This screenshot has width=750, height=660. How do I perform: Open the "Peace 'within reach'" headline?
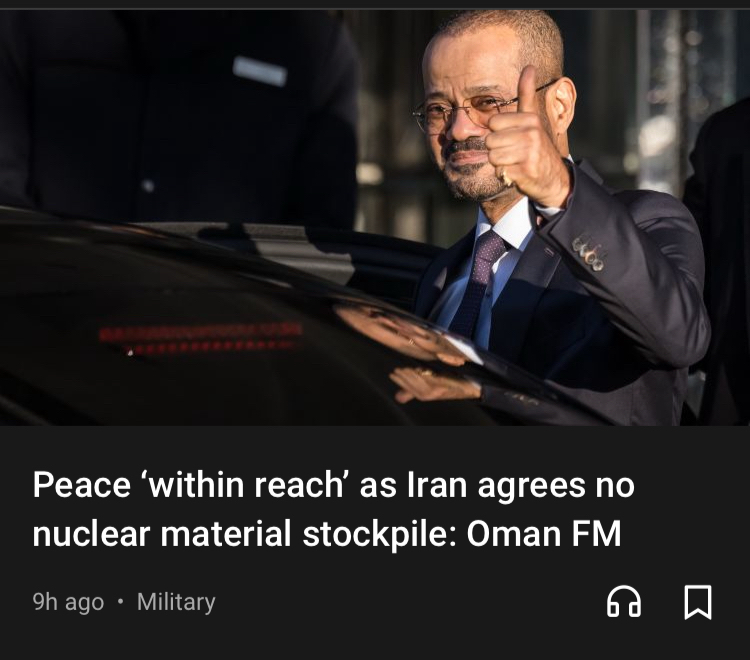pos(333,509)
